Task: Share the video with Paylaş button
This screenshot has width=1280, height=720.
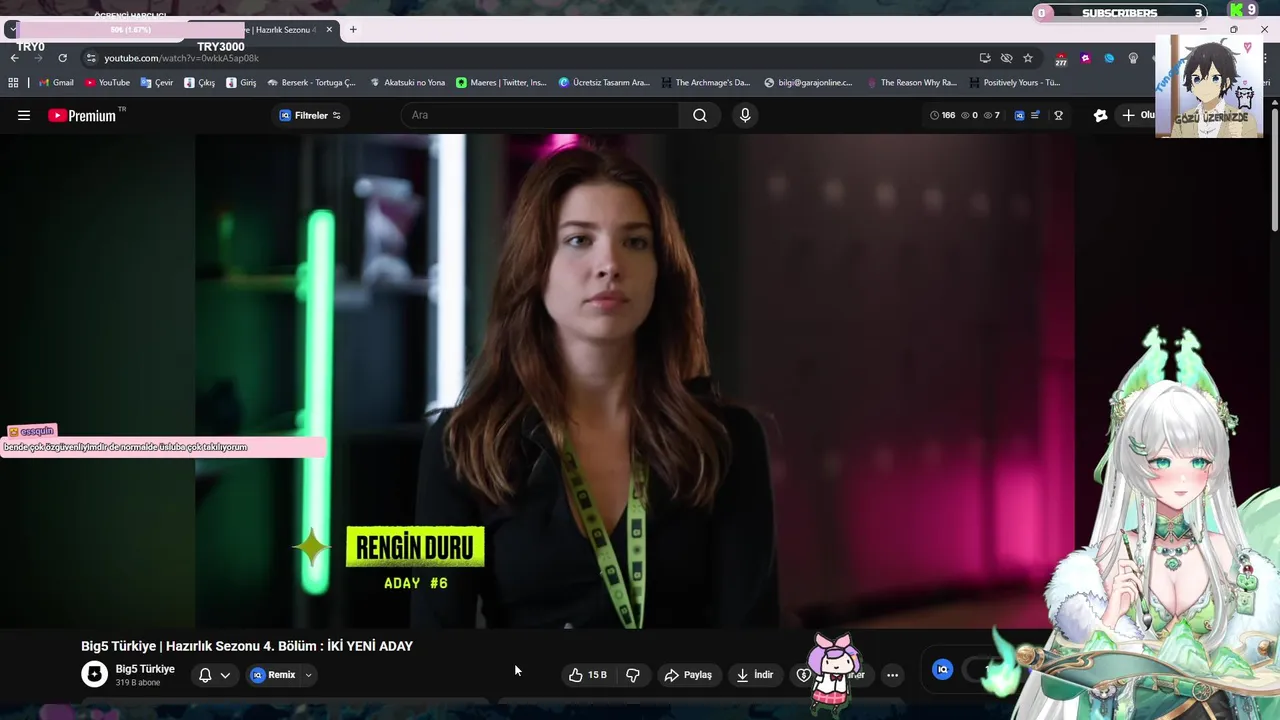Action: click(x=688, y=675)
